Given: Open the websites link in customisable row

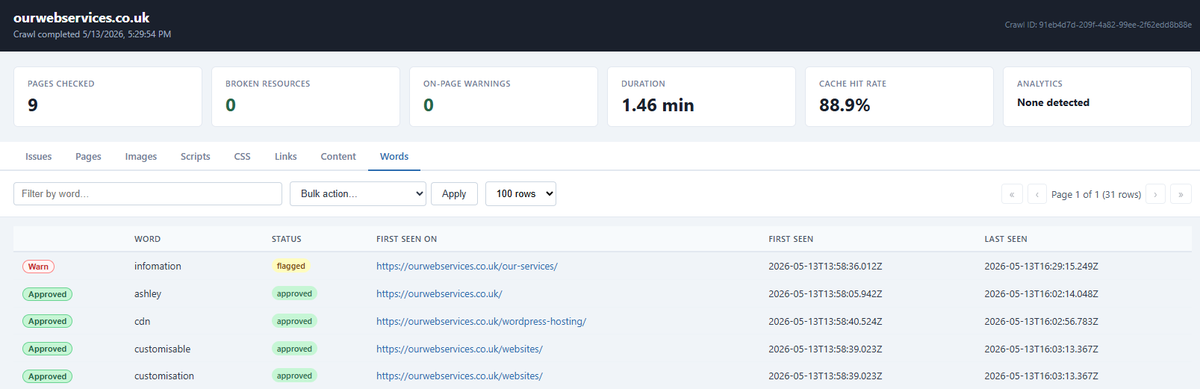Looking at the screenshot, I should (459, 349).
